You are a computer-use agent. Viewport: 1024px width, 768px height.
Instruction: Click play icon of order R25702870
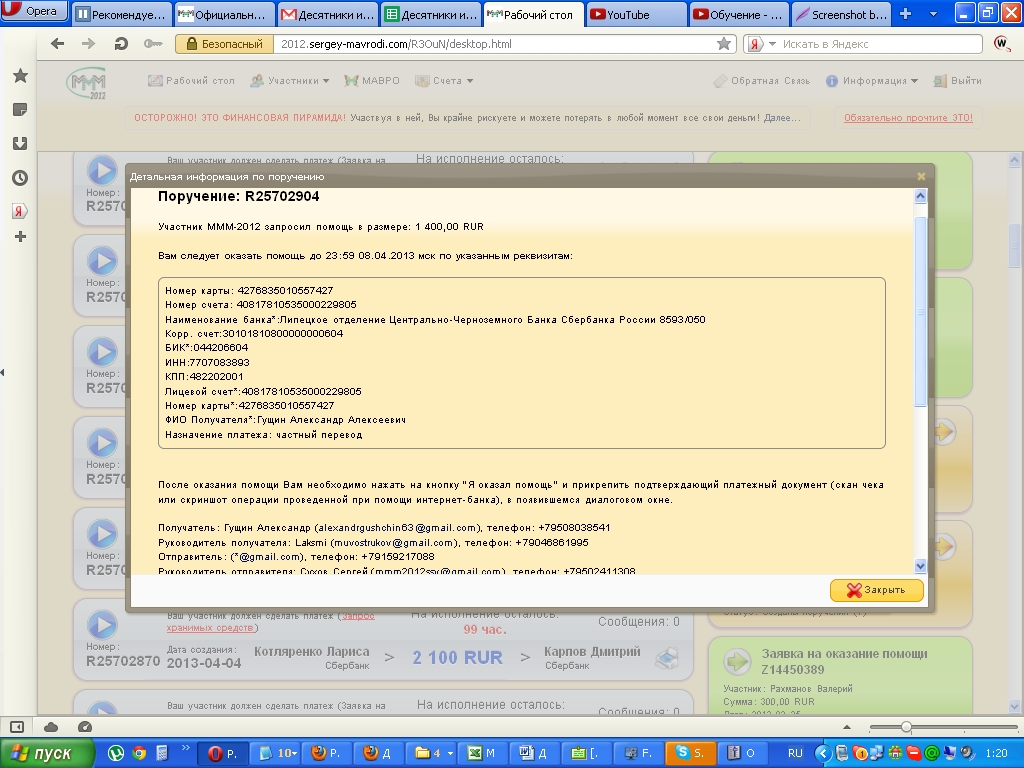[x=102, y=625]
